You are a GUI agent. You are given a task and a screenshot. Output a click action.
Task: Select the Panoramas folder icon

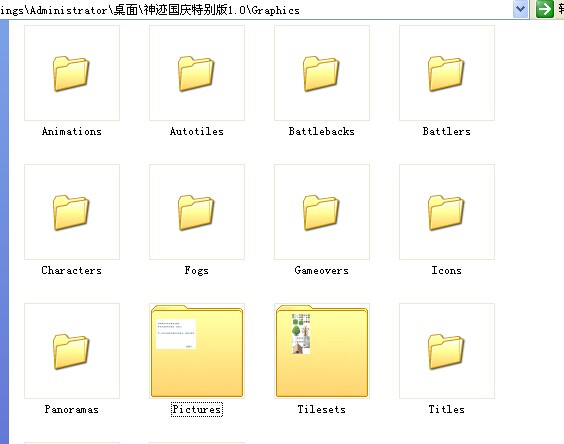pyautogui.click(x=71, y=352)
